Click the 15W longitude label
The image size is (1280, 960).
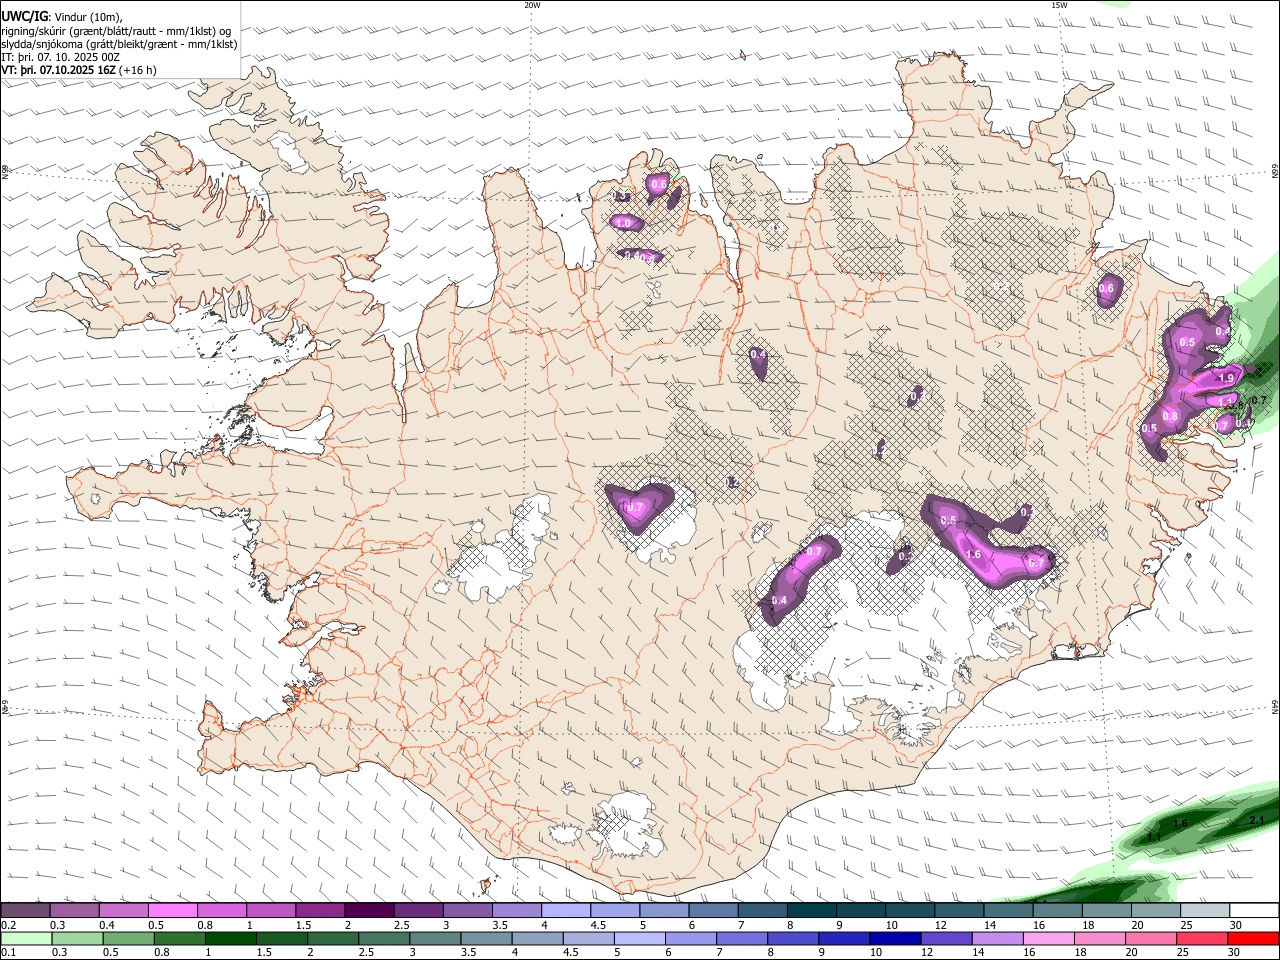(x=1059, y=5)
